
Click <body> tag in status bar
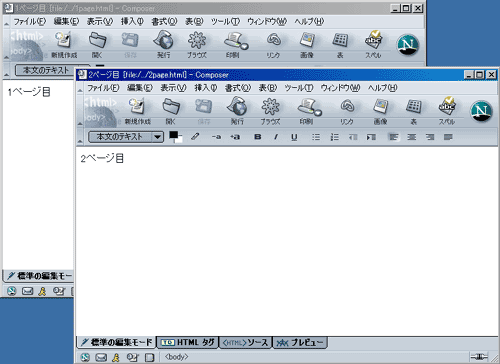coord(177,357)
